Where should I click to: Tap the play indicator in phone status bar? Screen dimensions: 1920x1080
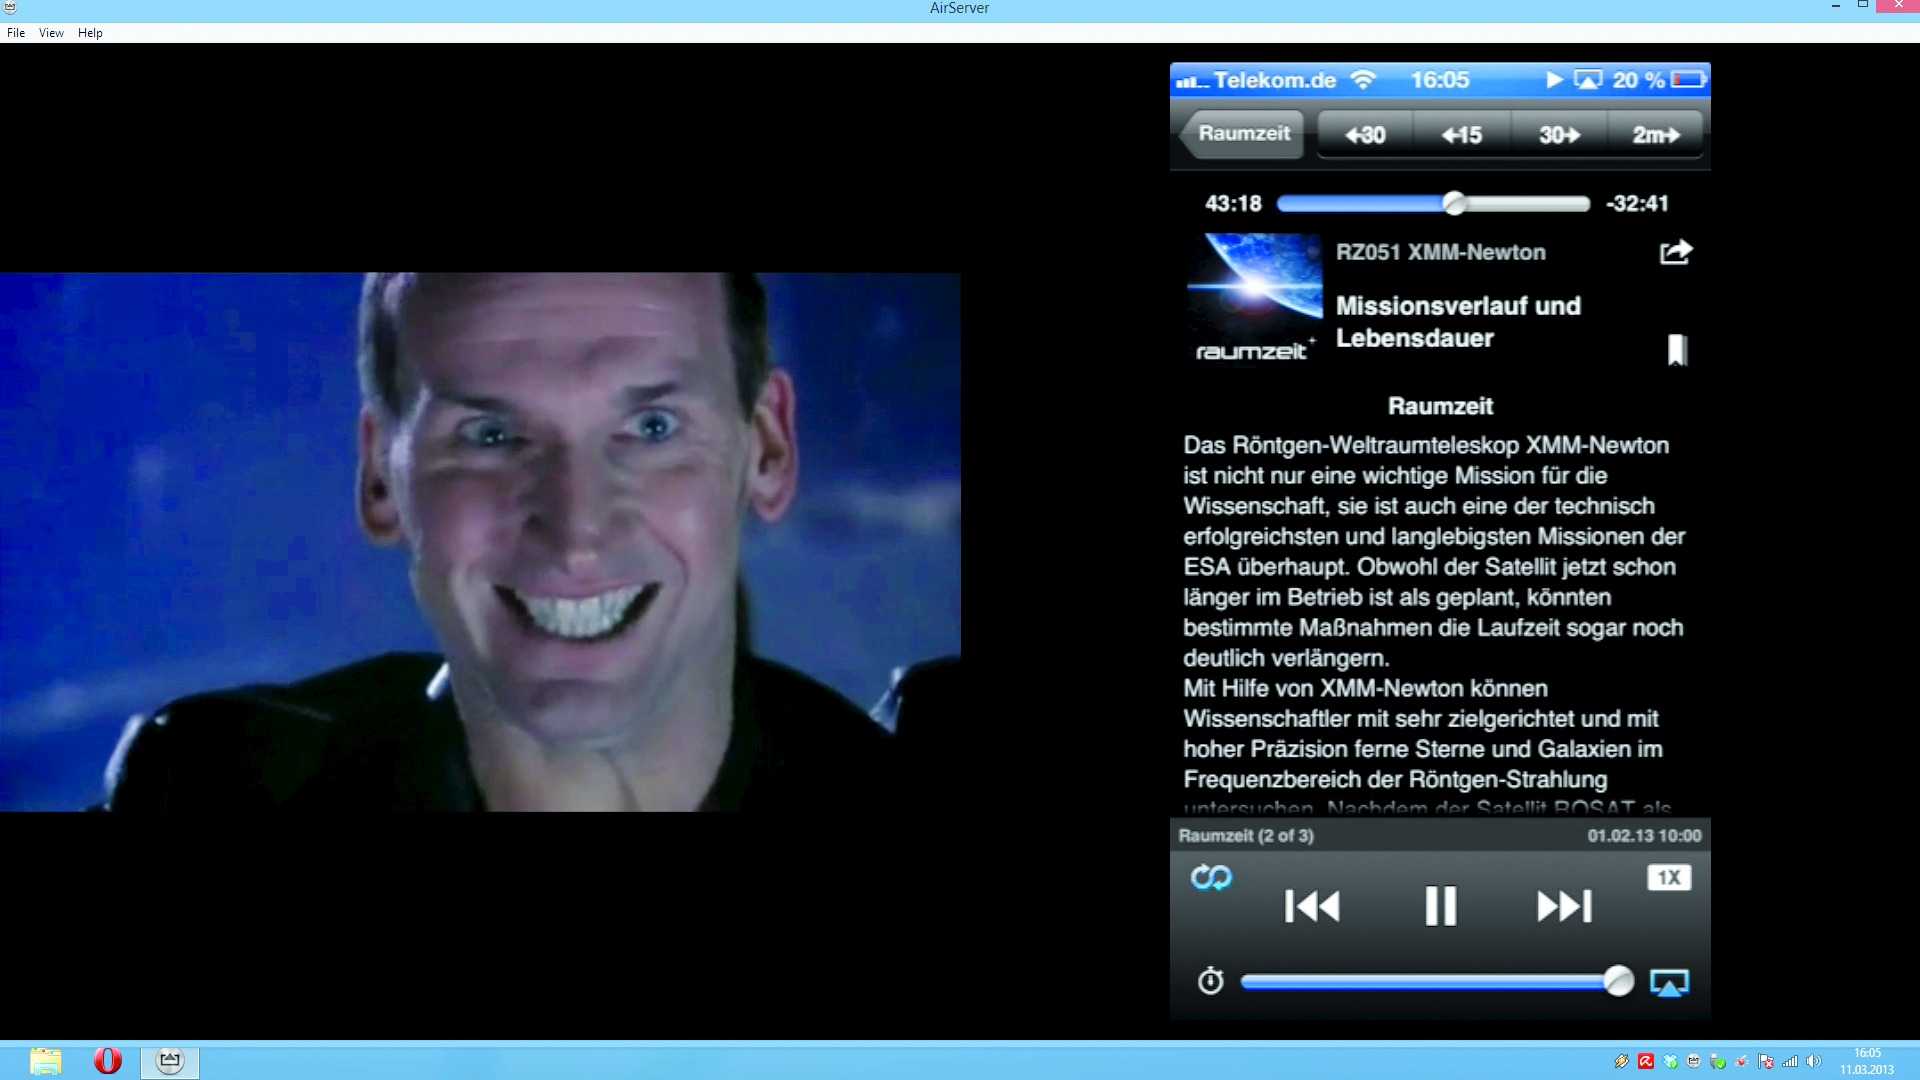[1554, 80]
